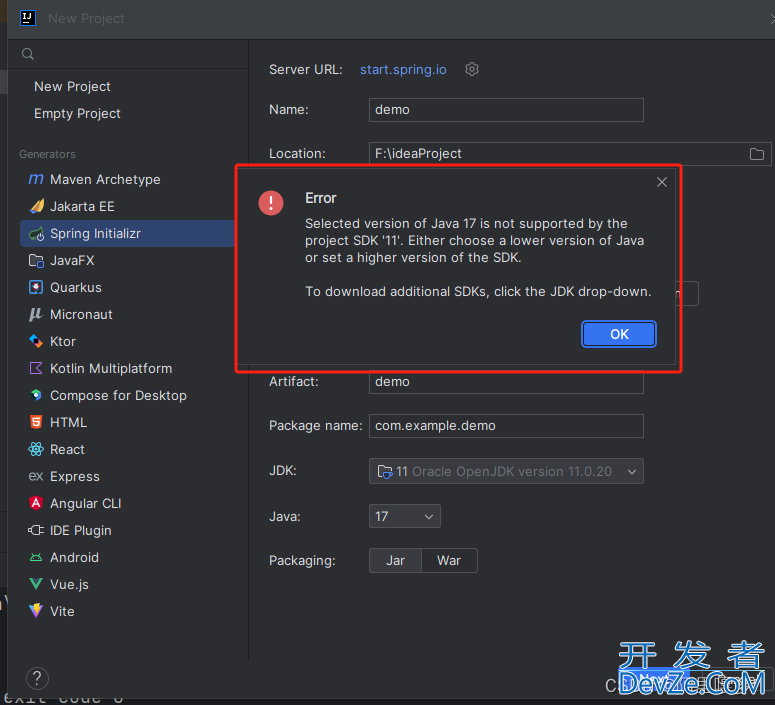Click the Vite lightning icon
The image size is (775, 705).
pyautogui.click(x=36, y=611)
